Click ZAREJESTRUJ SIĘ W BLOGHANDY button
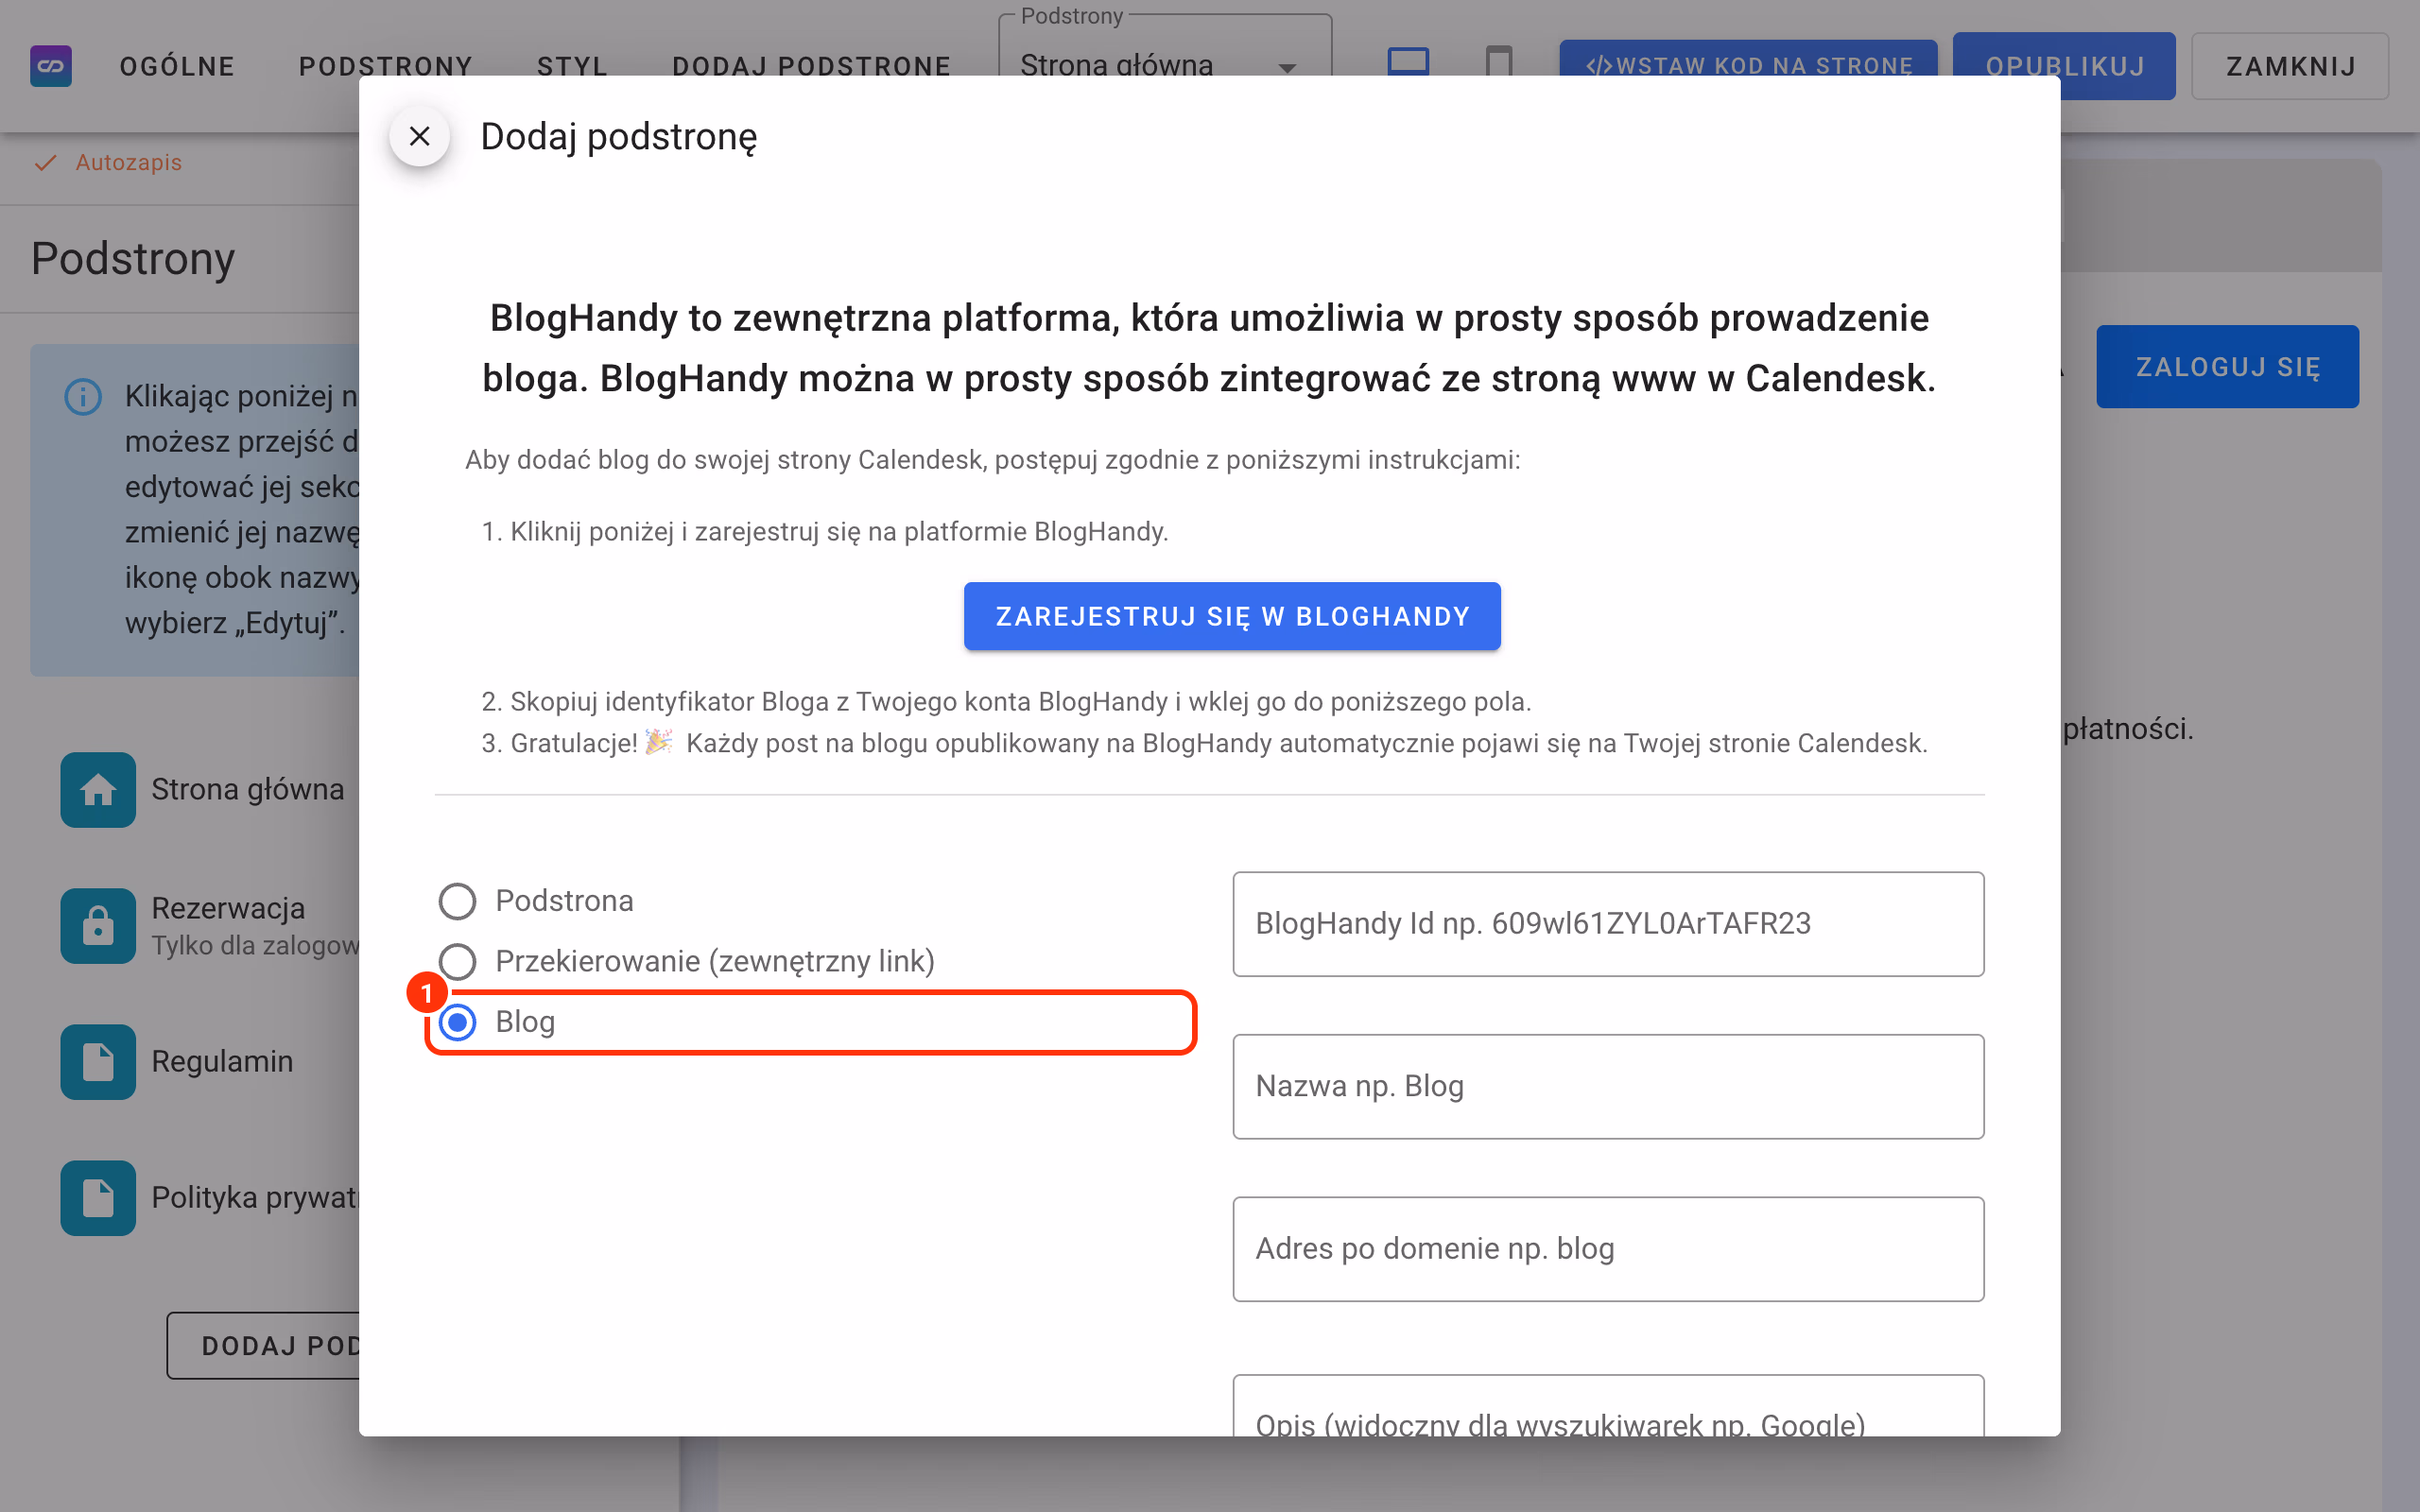Viewport: 2420px width, 1512px height. pyautogui.click(x=1232, y=616)
